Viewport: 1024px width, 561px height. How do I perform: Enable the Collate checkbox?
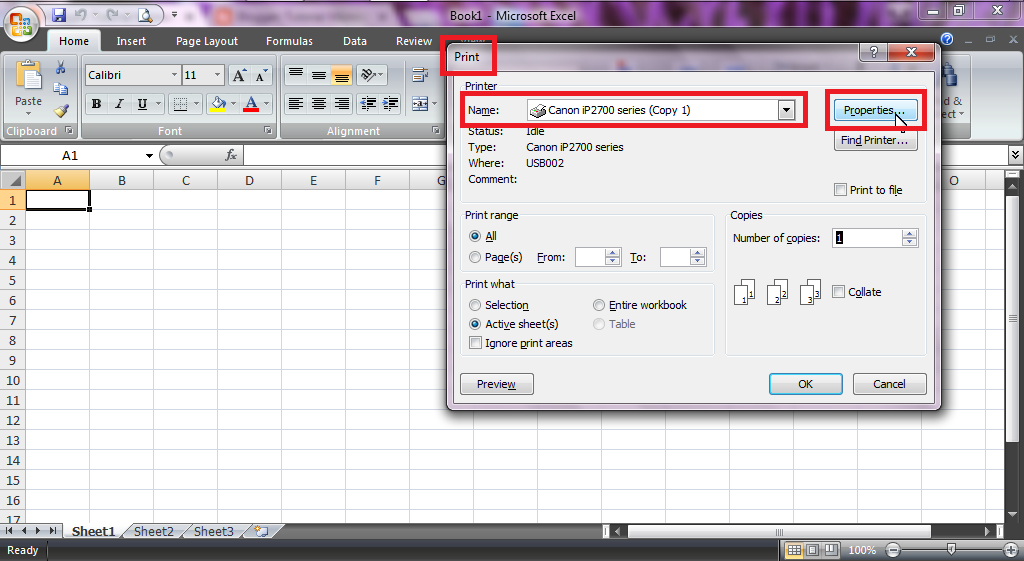pyautogui.click(x=839, y=292)
